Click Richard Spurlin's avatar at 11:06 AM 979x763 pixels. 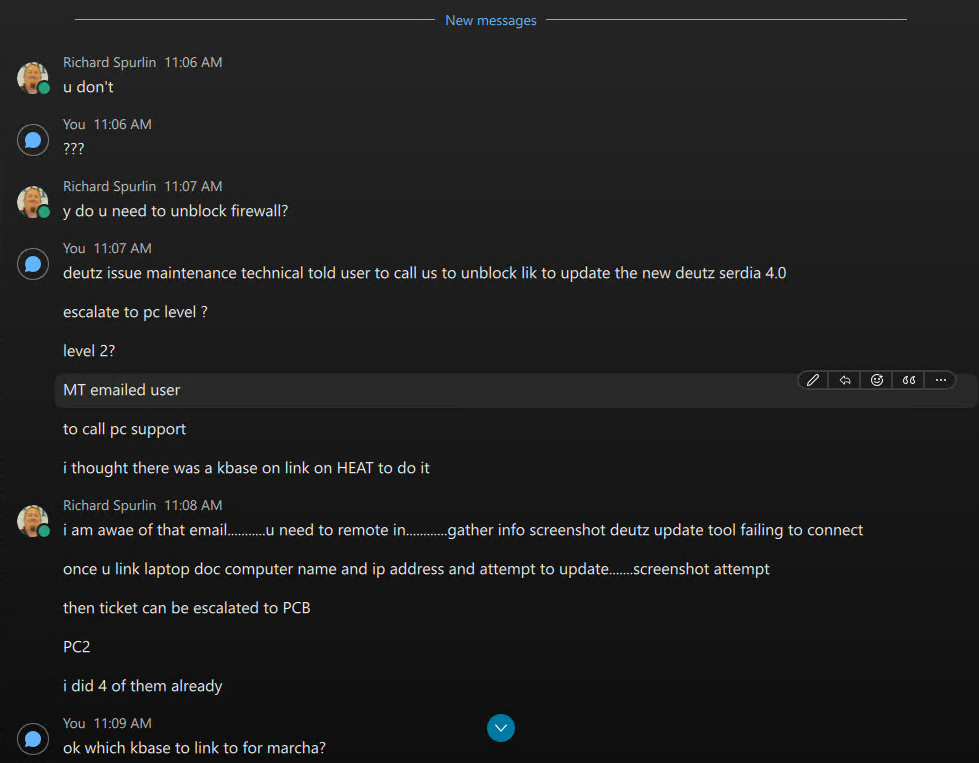[32, 77]
